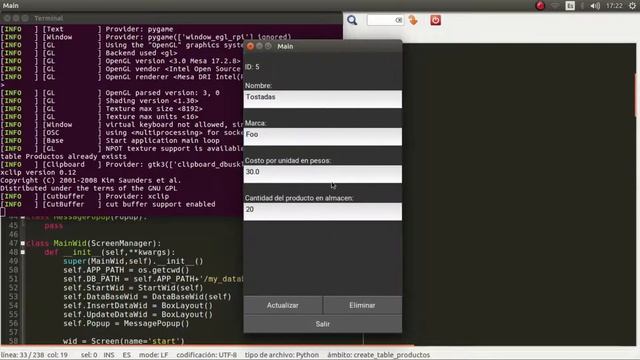Click the Terminal window title text
640x360 pixels.
[49, 18]
